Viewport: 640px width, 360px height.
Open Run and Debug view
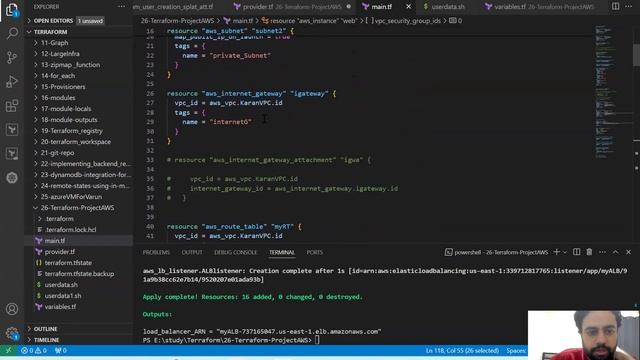[12, 82]
